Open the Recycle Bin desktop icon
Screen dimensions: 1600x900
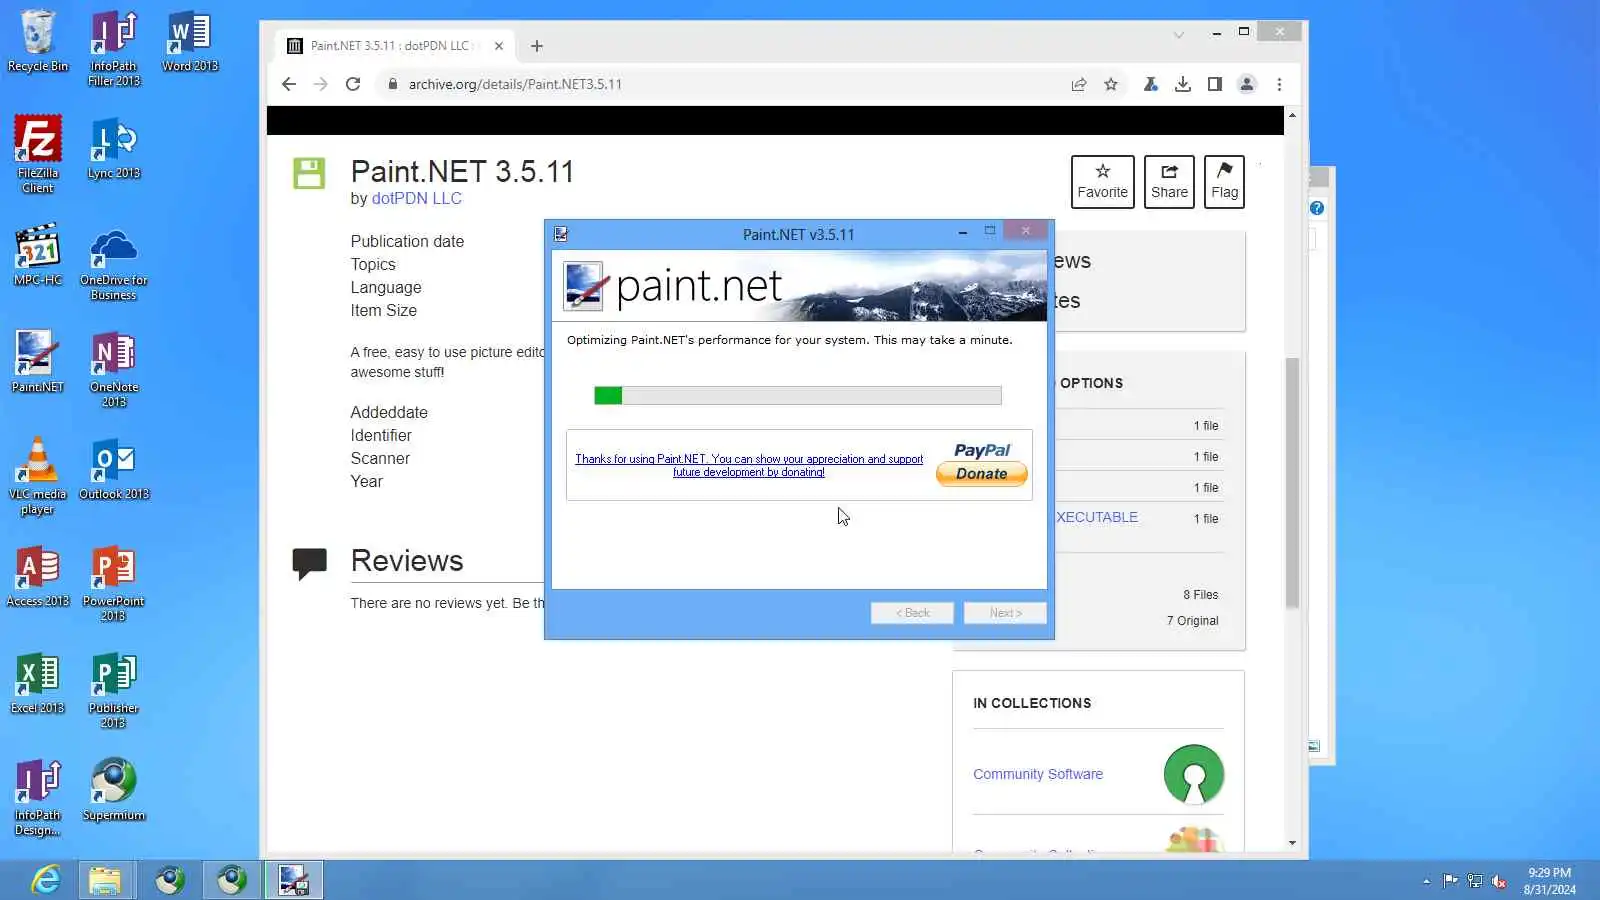coord(38,42)
